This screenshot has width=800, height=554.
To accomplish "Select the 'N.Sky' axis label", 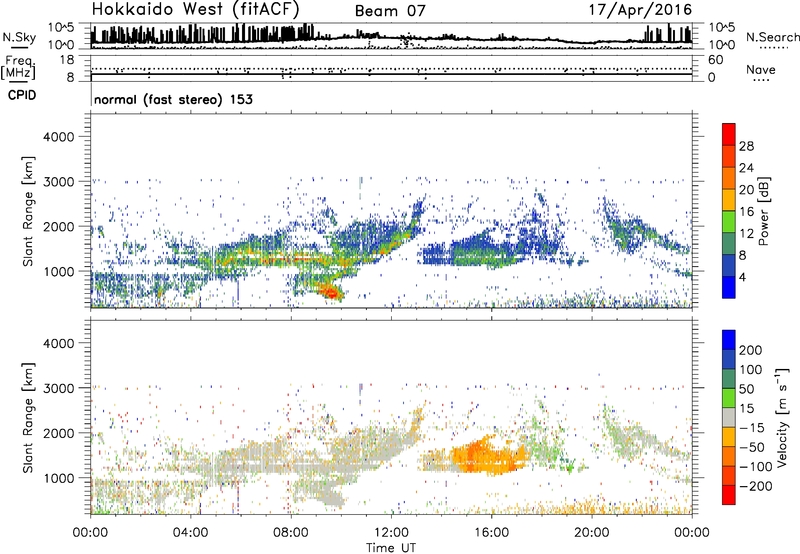I will click(19, 37).
